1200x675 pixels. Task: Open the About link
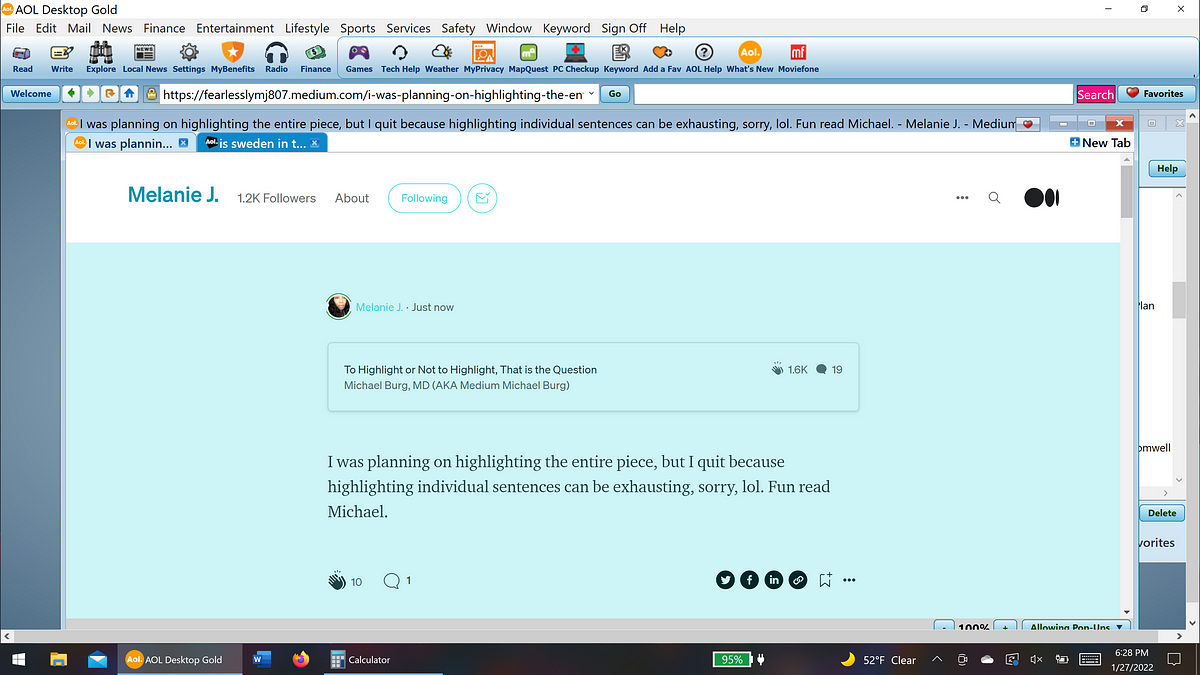point(352,198)
